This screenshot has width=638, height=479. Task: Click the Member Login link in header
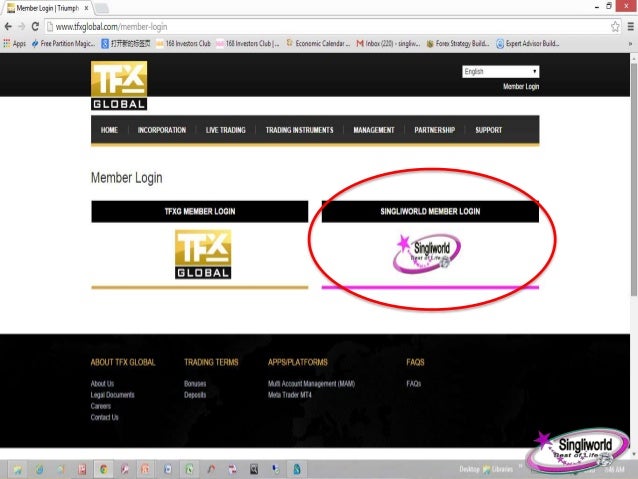tap(521, 86)
